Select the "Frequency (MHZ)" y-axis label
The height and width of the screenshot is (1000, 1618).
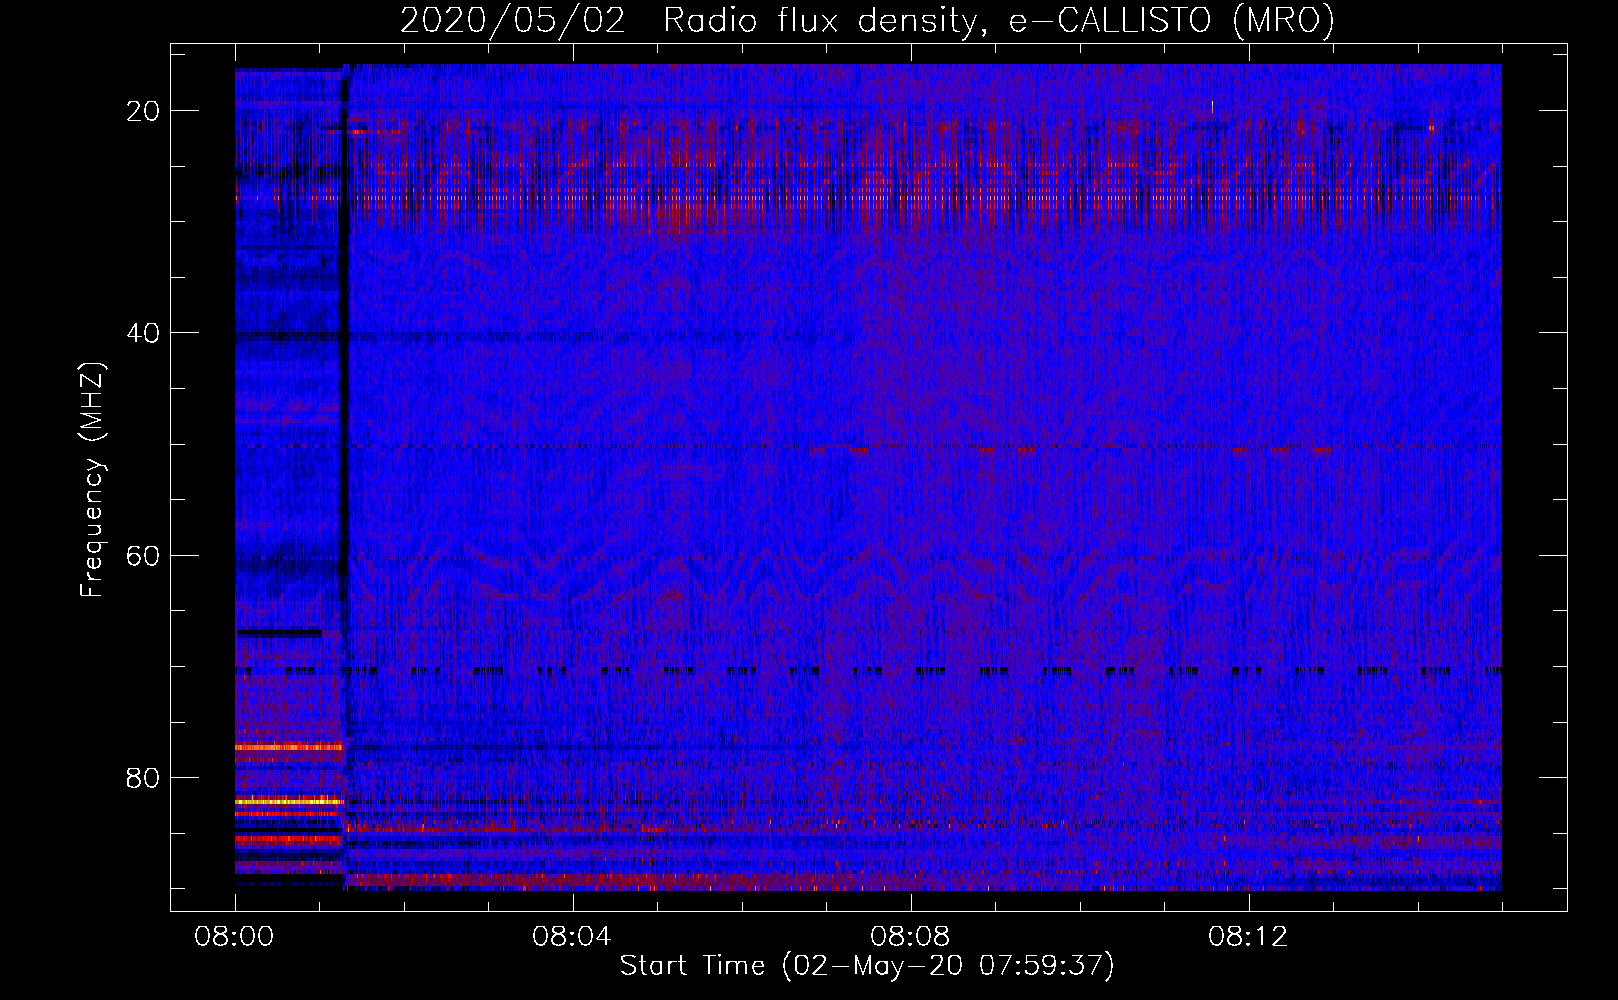coord(92,480)
